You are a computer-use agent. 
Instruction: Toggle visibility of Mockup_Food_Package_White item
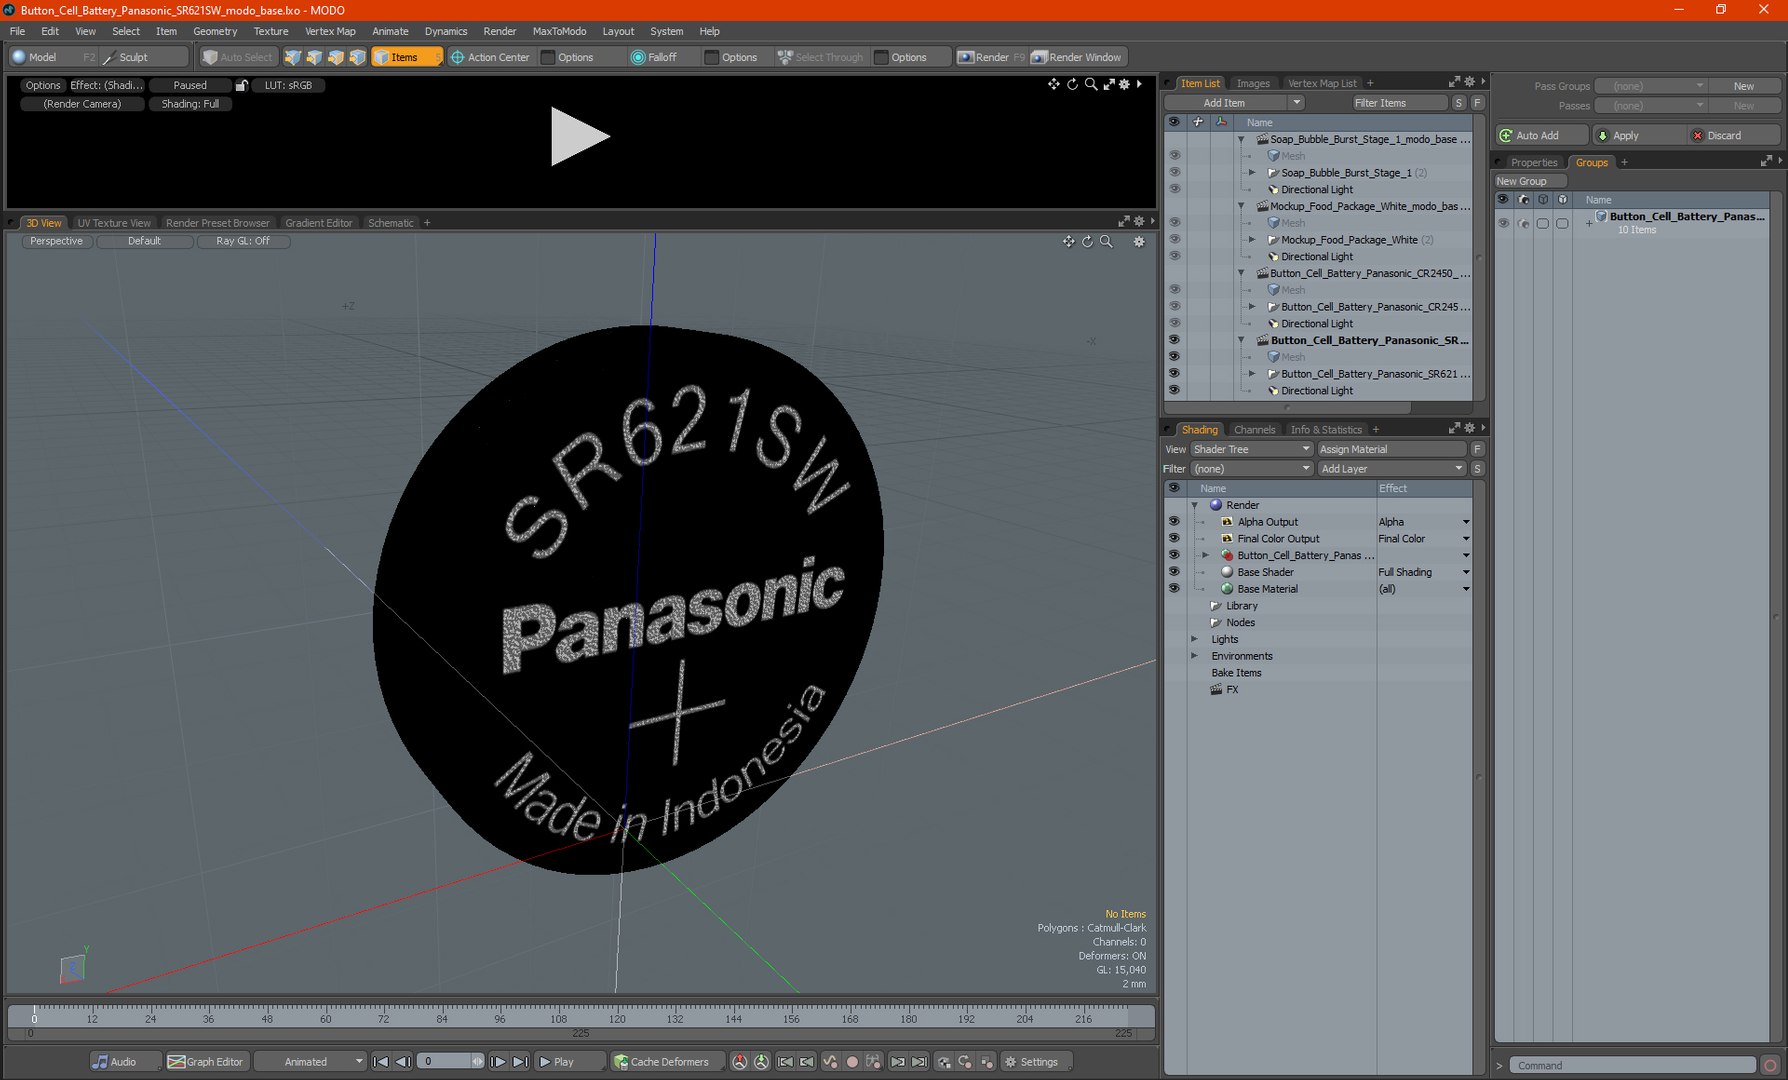coord(1174,239)
